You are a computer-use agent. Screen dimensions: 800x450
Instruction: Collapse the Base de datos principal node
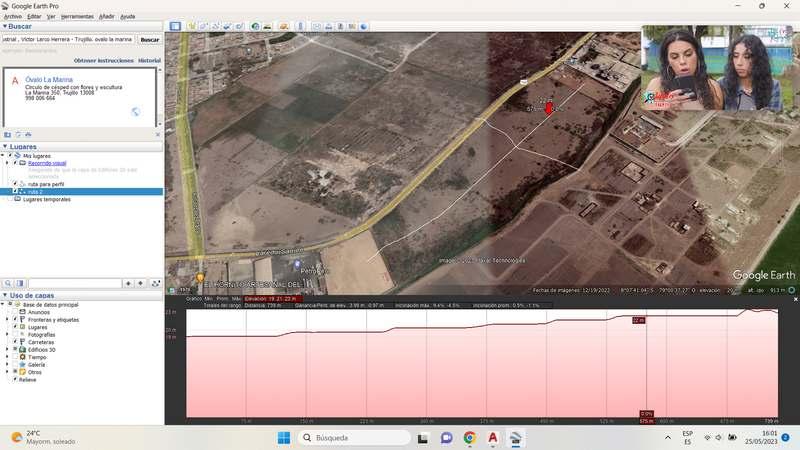3,305
